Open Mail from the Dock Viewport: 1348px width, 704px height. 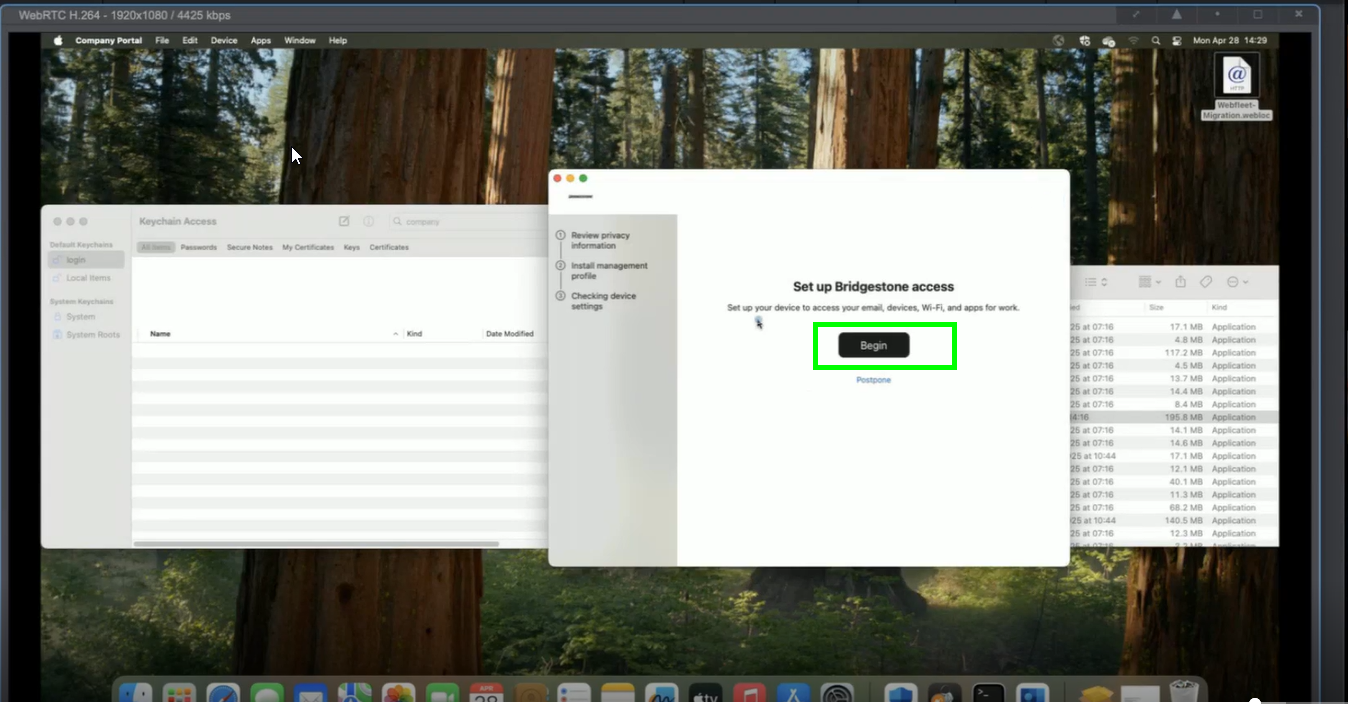point(311,693)
